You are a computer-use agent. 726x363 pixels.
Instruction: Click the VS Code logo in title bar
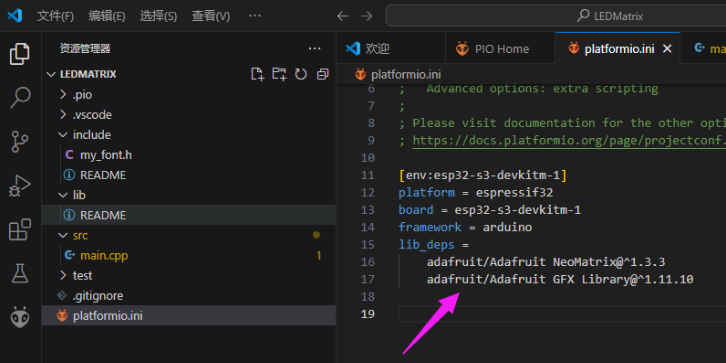point(14,16)
